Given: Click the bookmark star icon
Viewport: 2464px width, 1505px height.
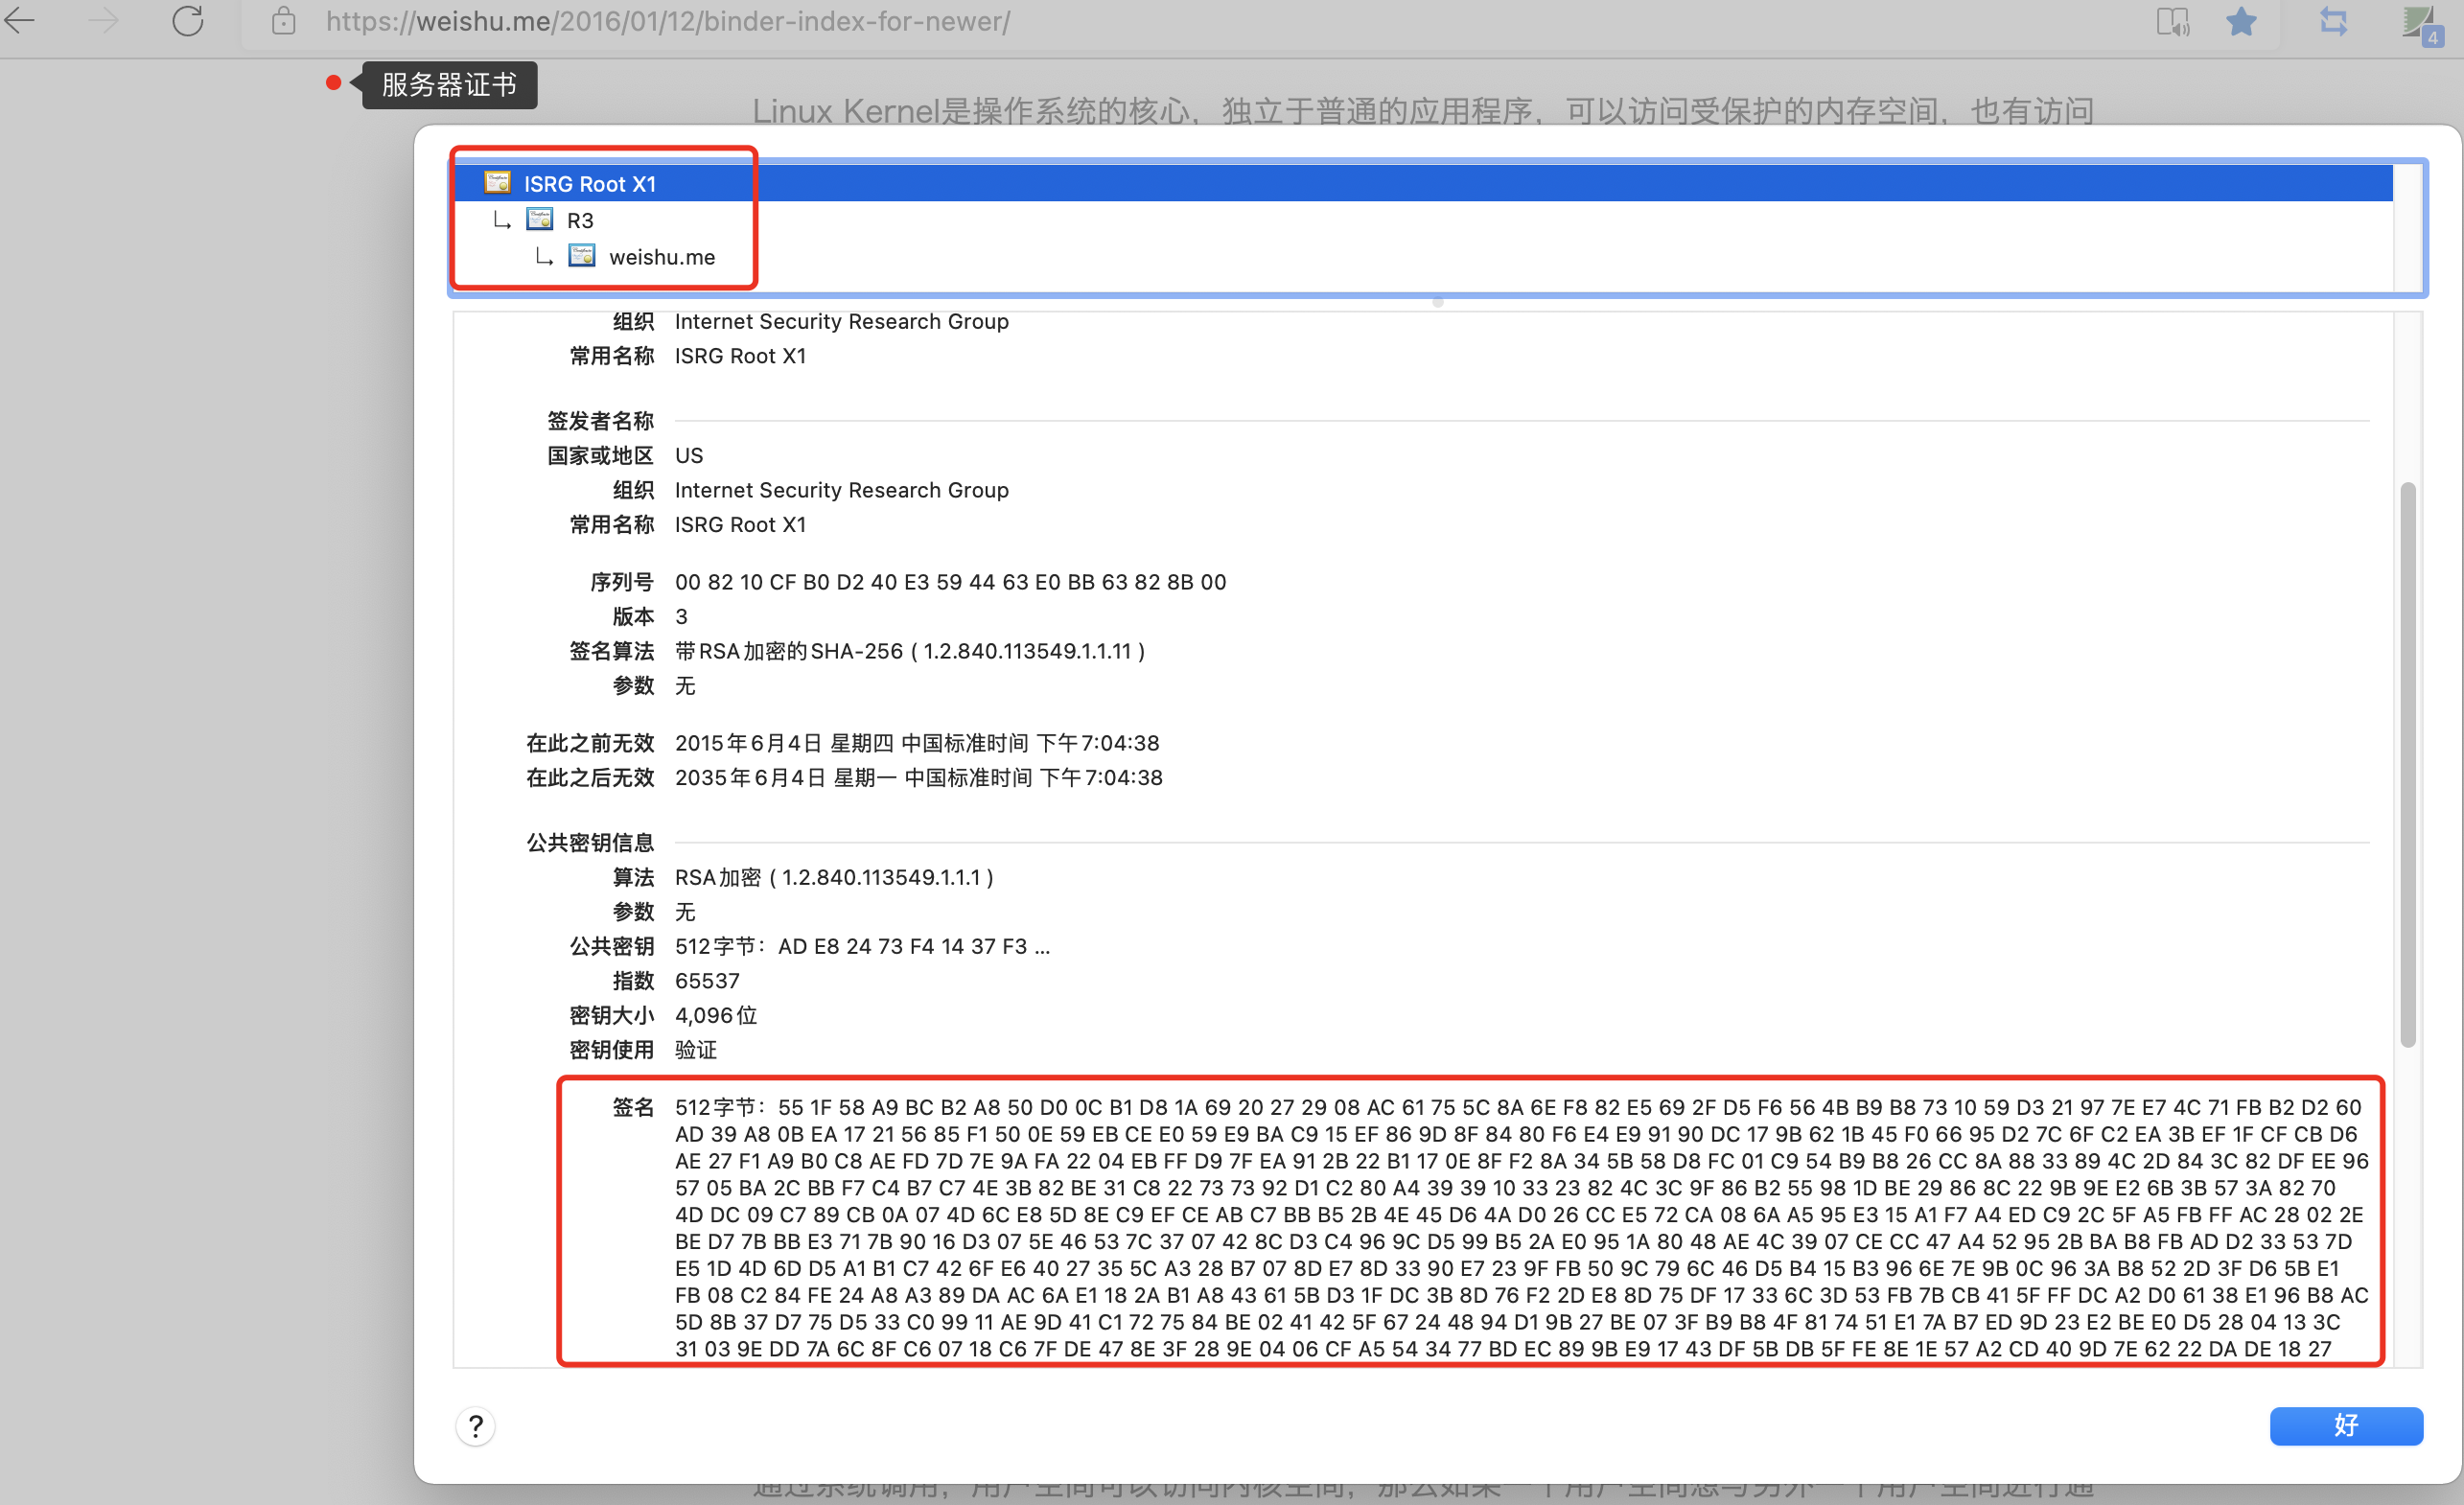Looking at the screenshot, I should click(2241, 21).
